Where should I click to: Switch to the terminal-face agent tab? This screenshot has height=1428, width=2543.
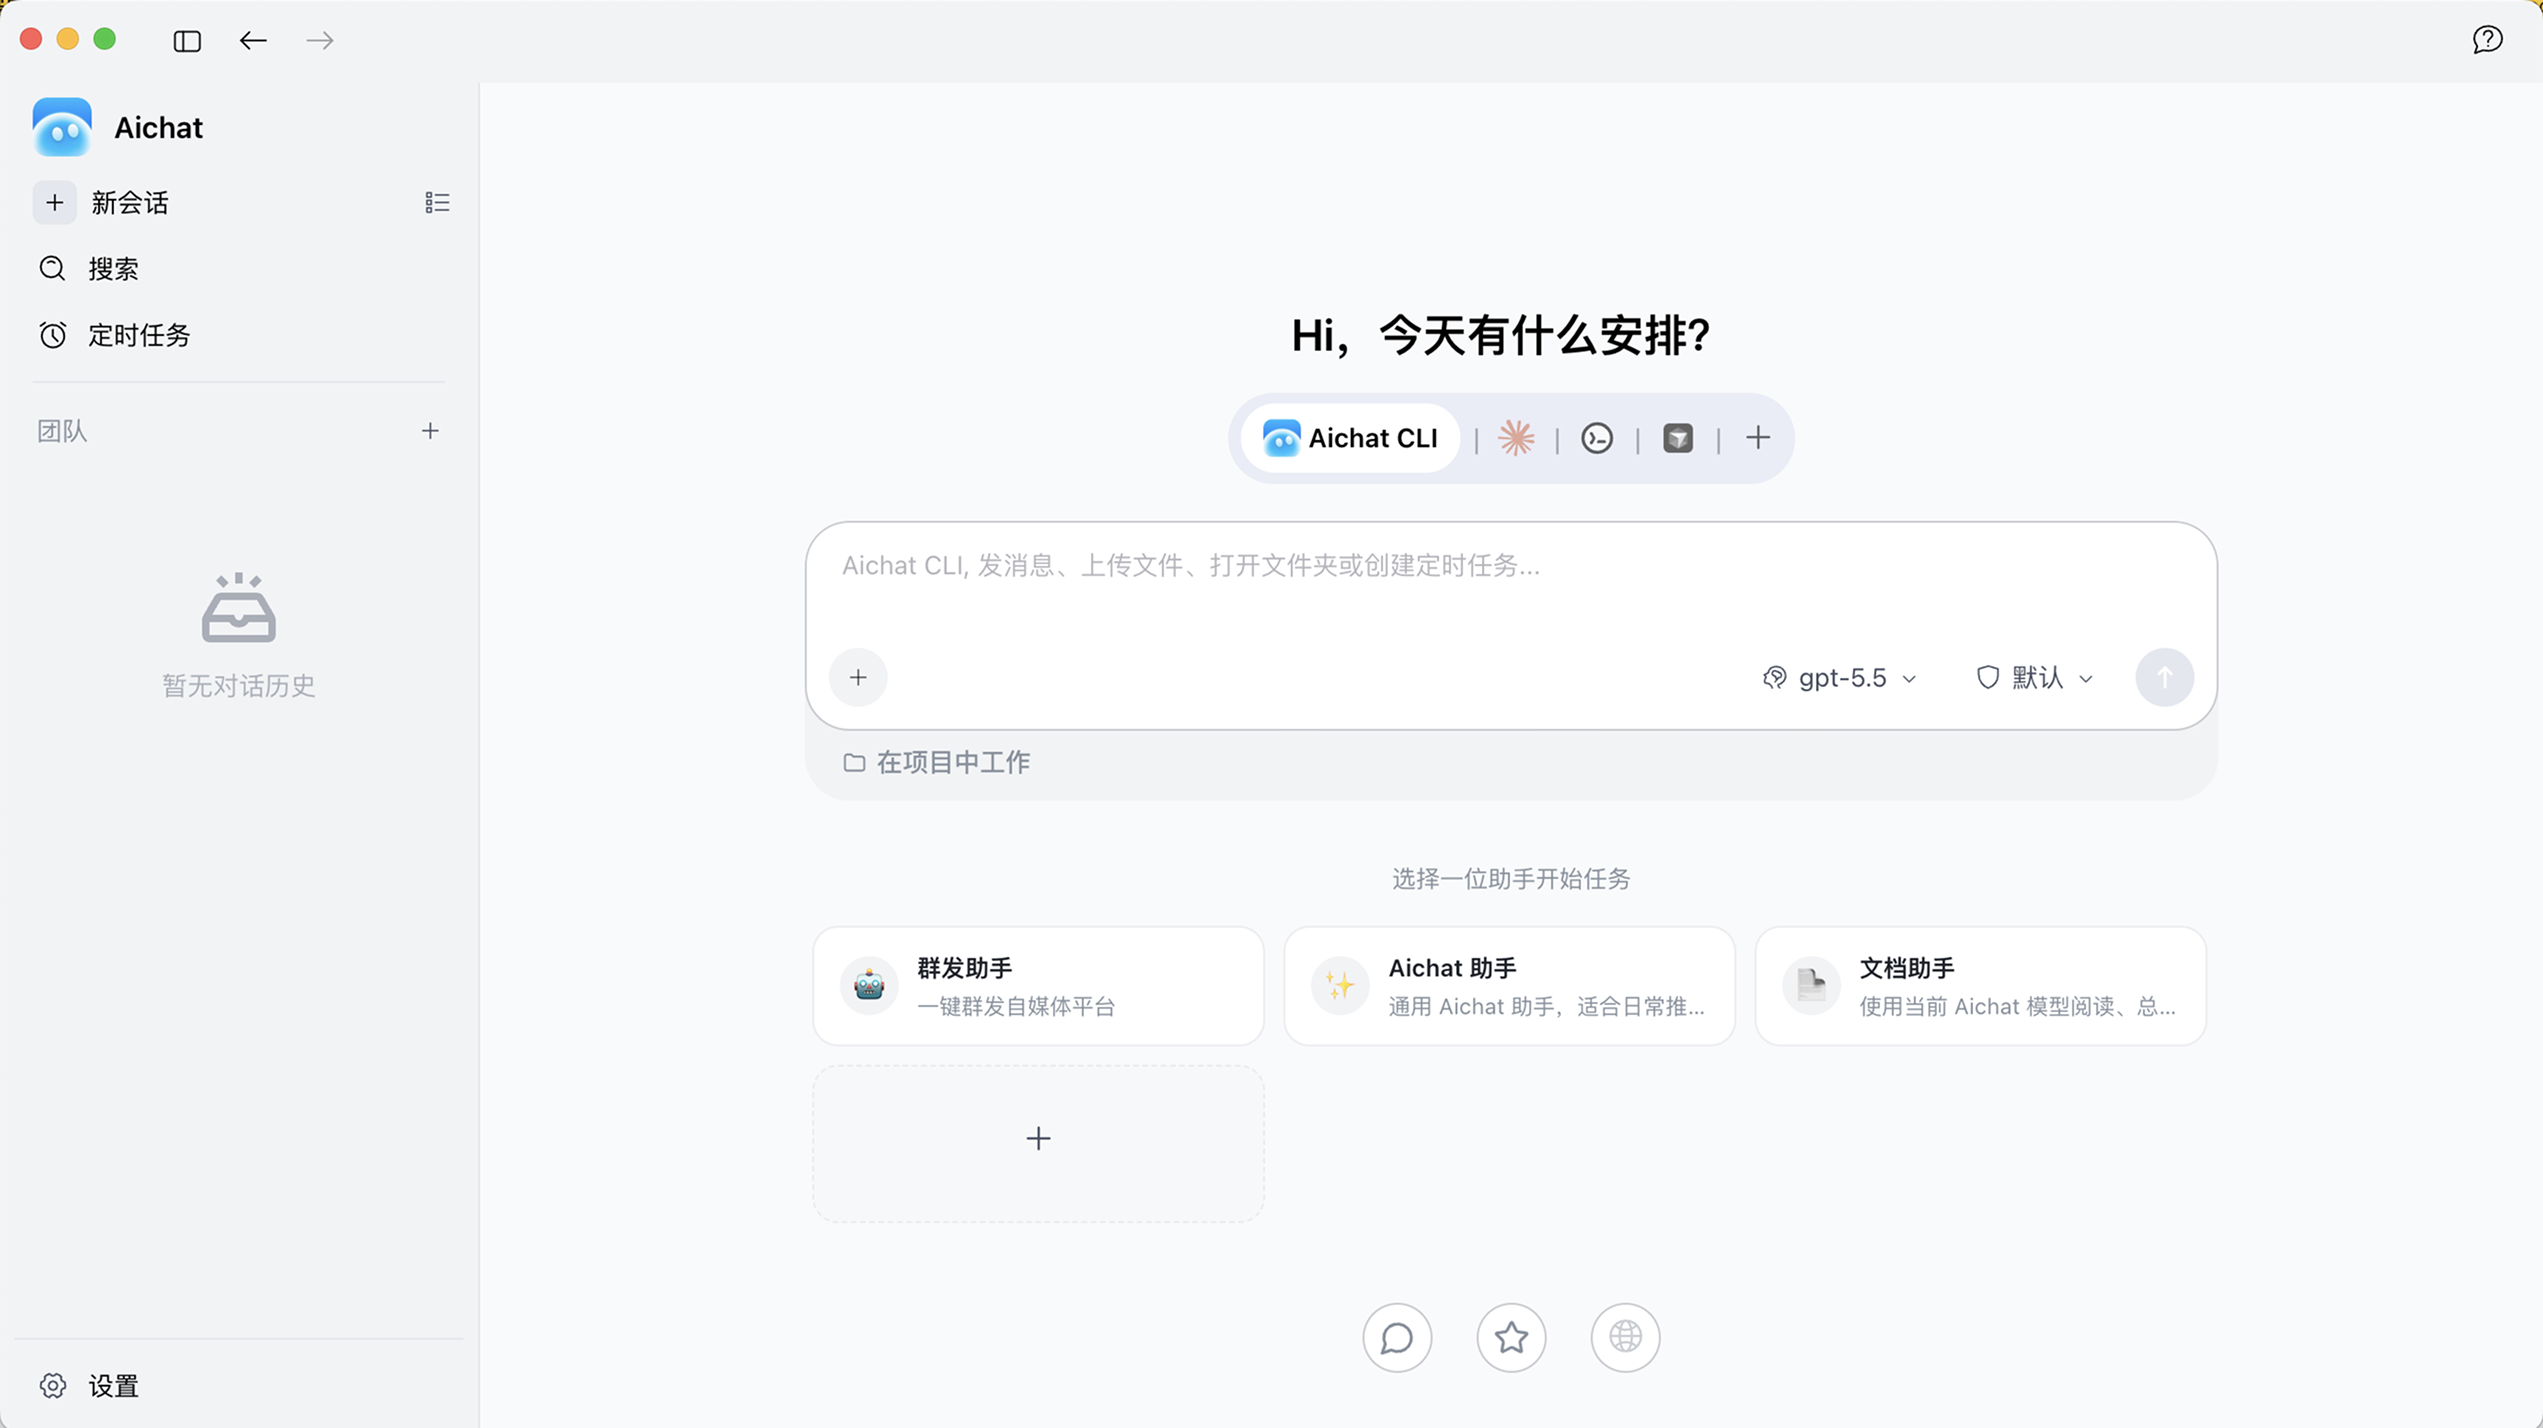click(x=1597, y=438)
